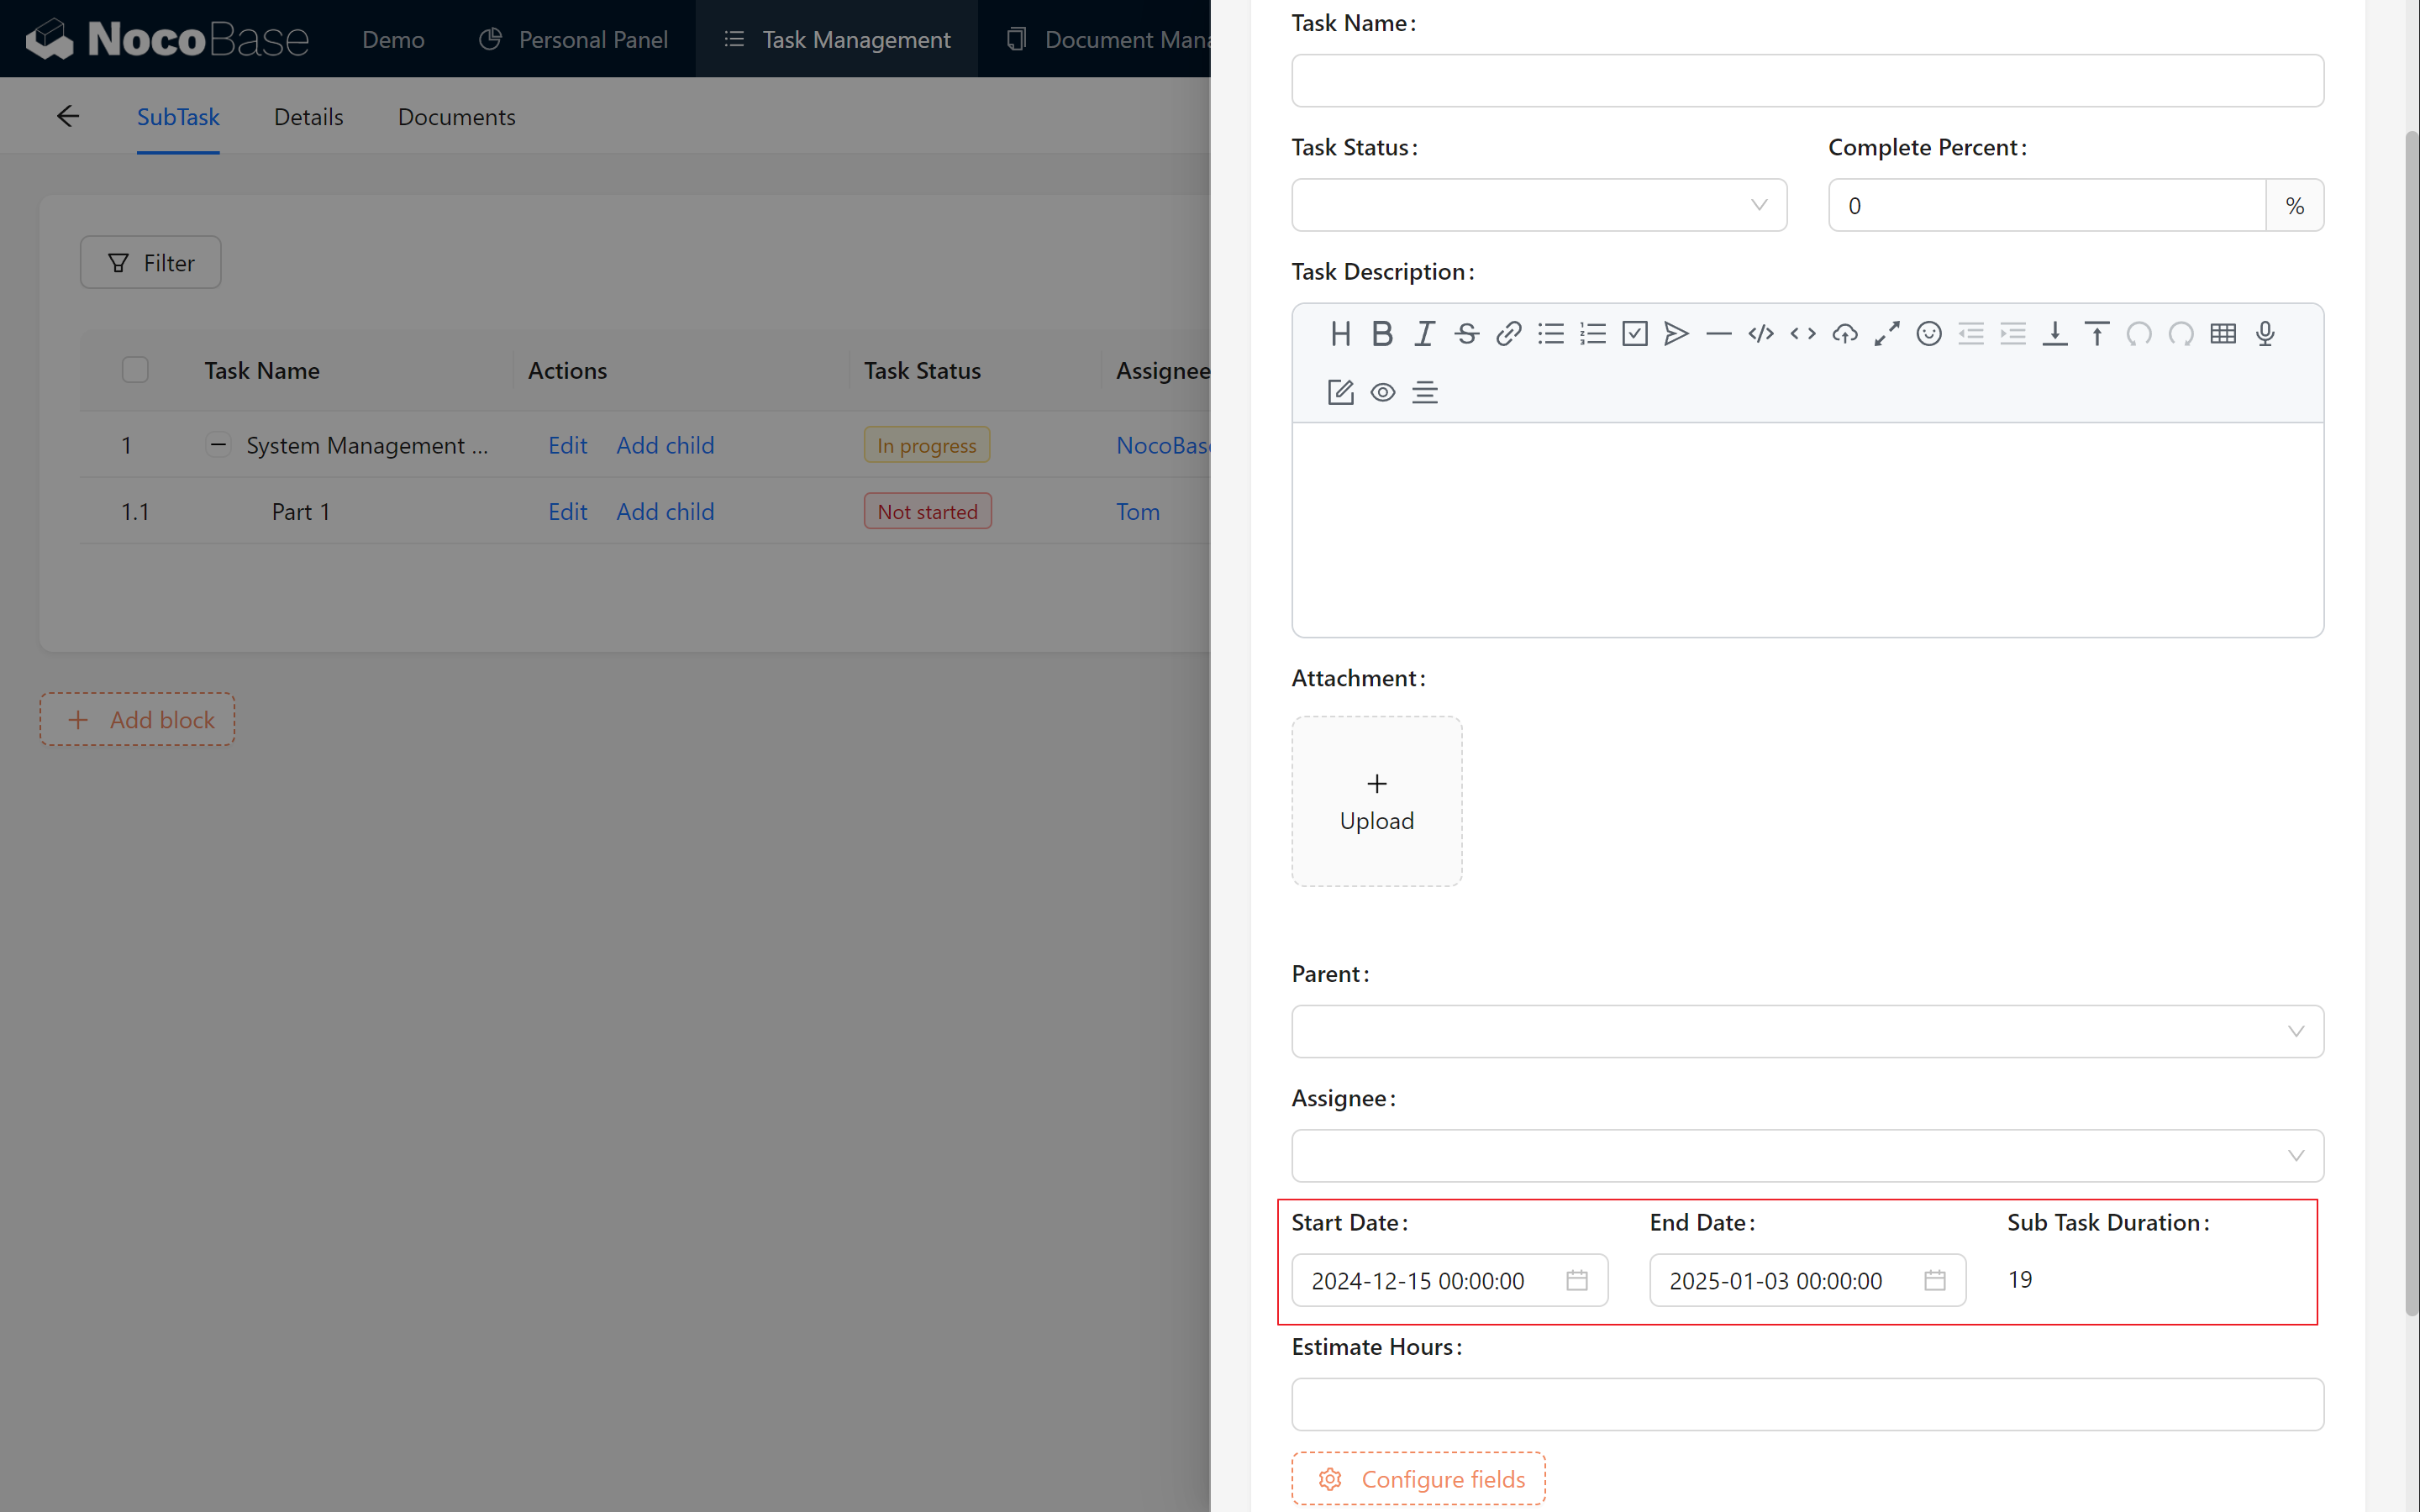Viewport: 2420px width, 1512px height.
Task: Expand the Assignee field dropdown
Action: [x=2298, y=1155]
